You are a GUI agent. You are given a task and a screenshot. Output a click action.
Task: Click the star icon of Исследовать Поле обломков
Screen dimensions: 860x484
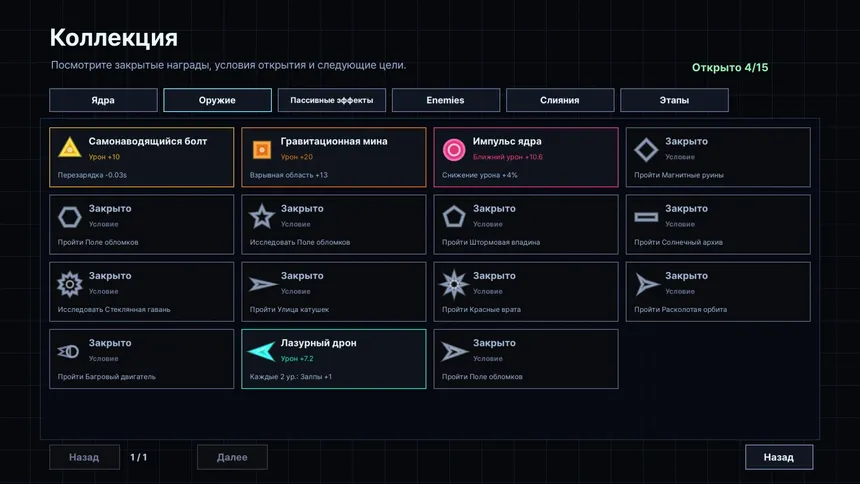pyautogui.click(x=262, y=216)
